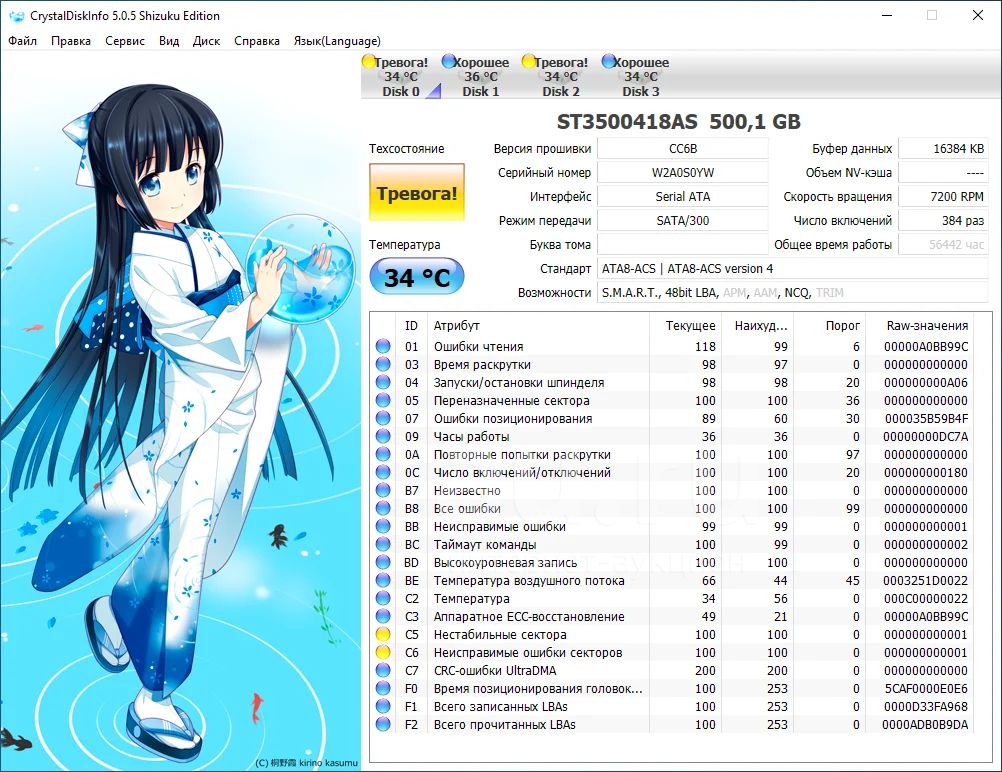This screenshot has width=1002, height=772.
Task: Click the Версия прошивки field CC6B
Action: click(682, 148)
